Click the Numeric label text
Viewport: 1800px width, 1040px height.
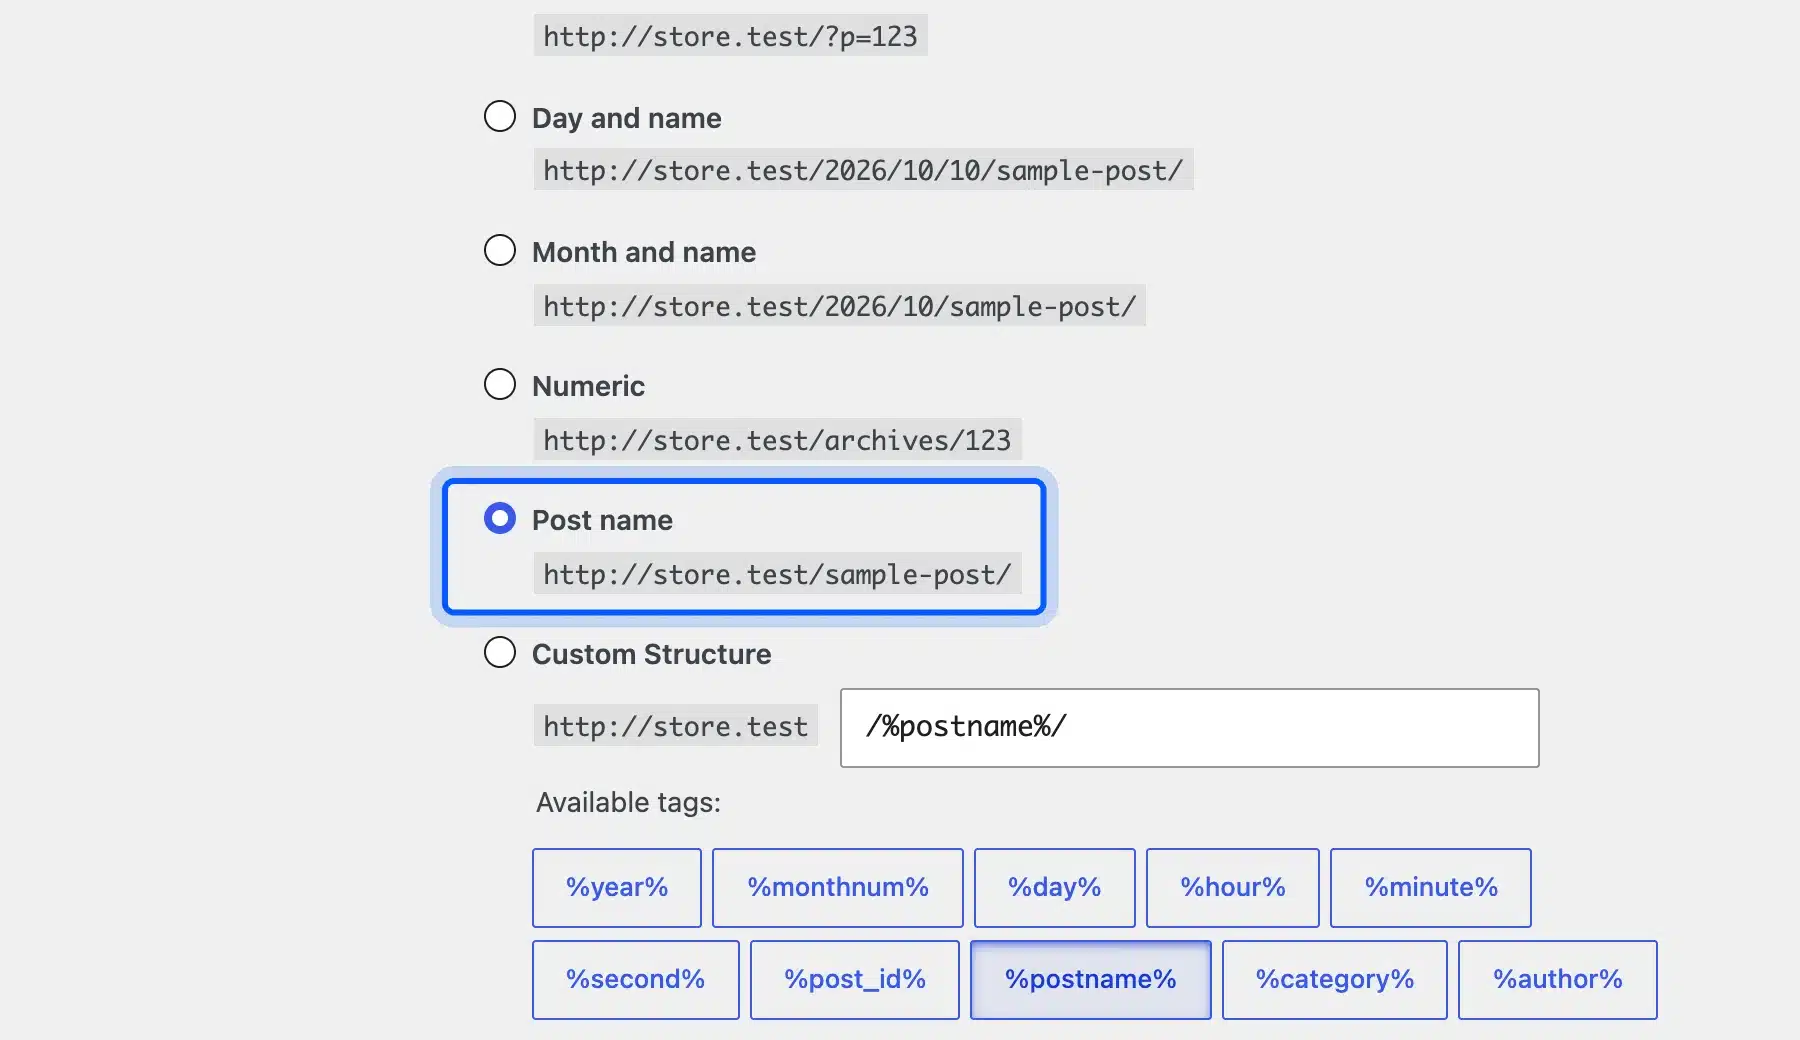tap(588, 386)
